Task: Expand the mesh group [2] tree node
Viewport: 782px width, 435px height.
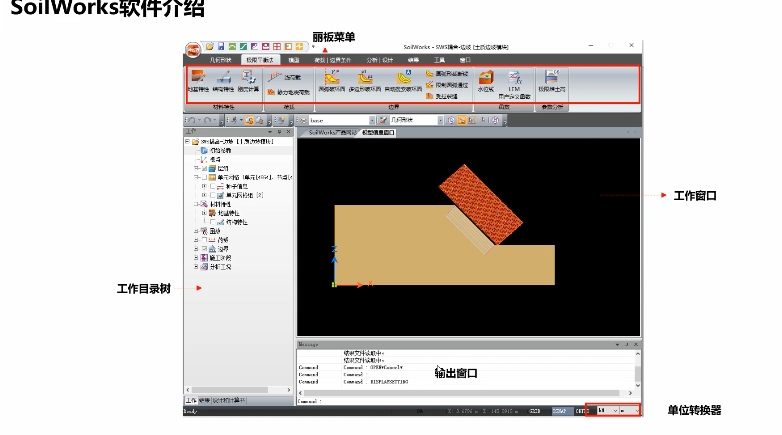Action: coord(203,196)
